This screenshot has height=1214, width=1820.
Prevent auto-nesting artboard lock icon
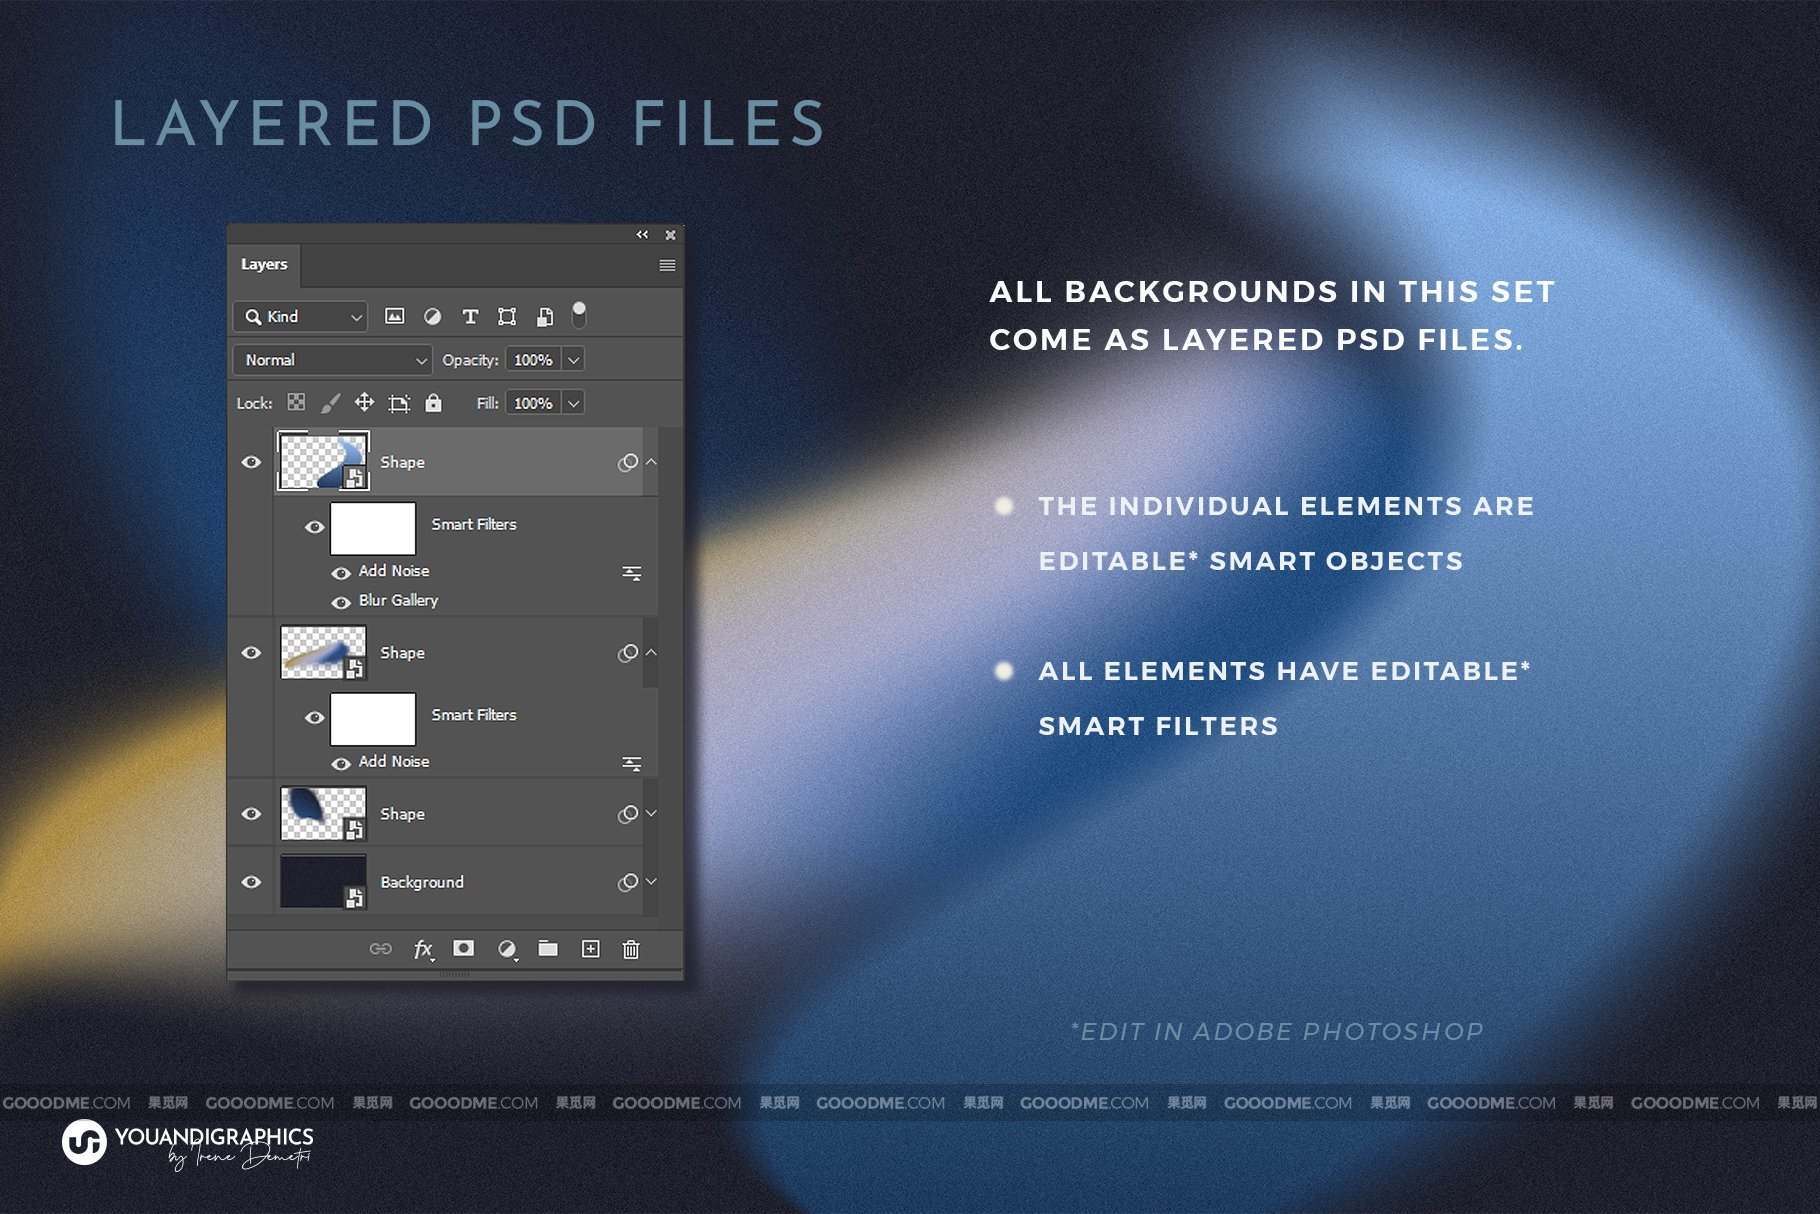point(399,403)
